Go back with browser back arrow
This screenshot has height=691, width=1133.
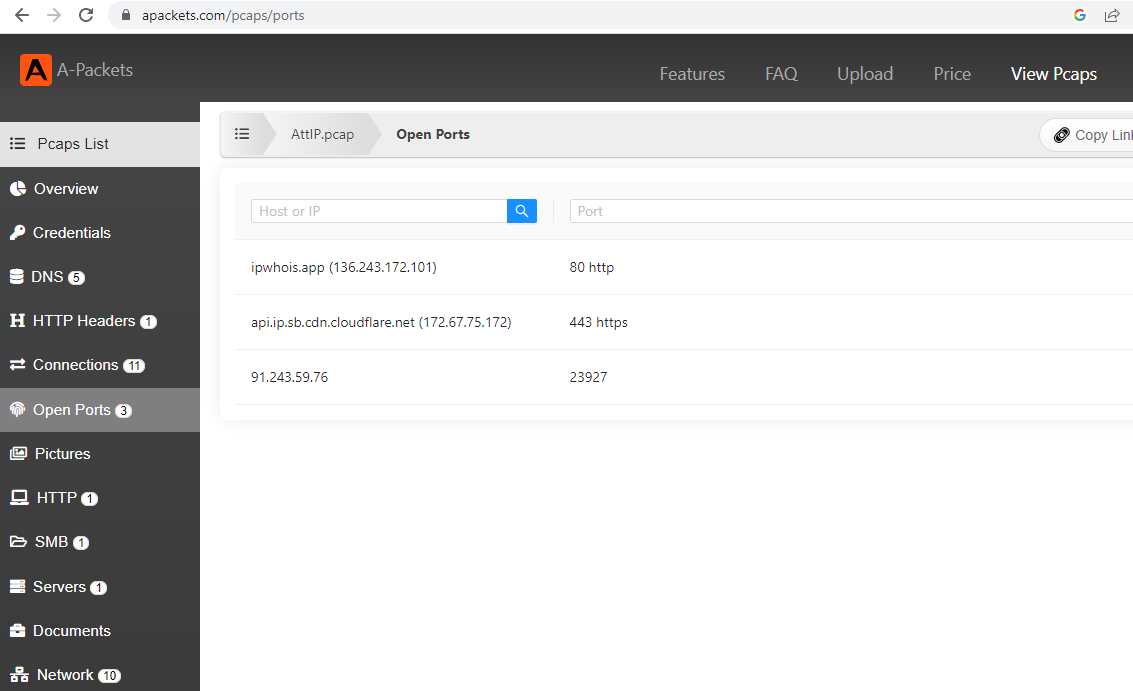[22, 15]
